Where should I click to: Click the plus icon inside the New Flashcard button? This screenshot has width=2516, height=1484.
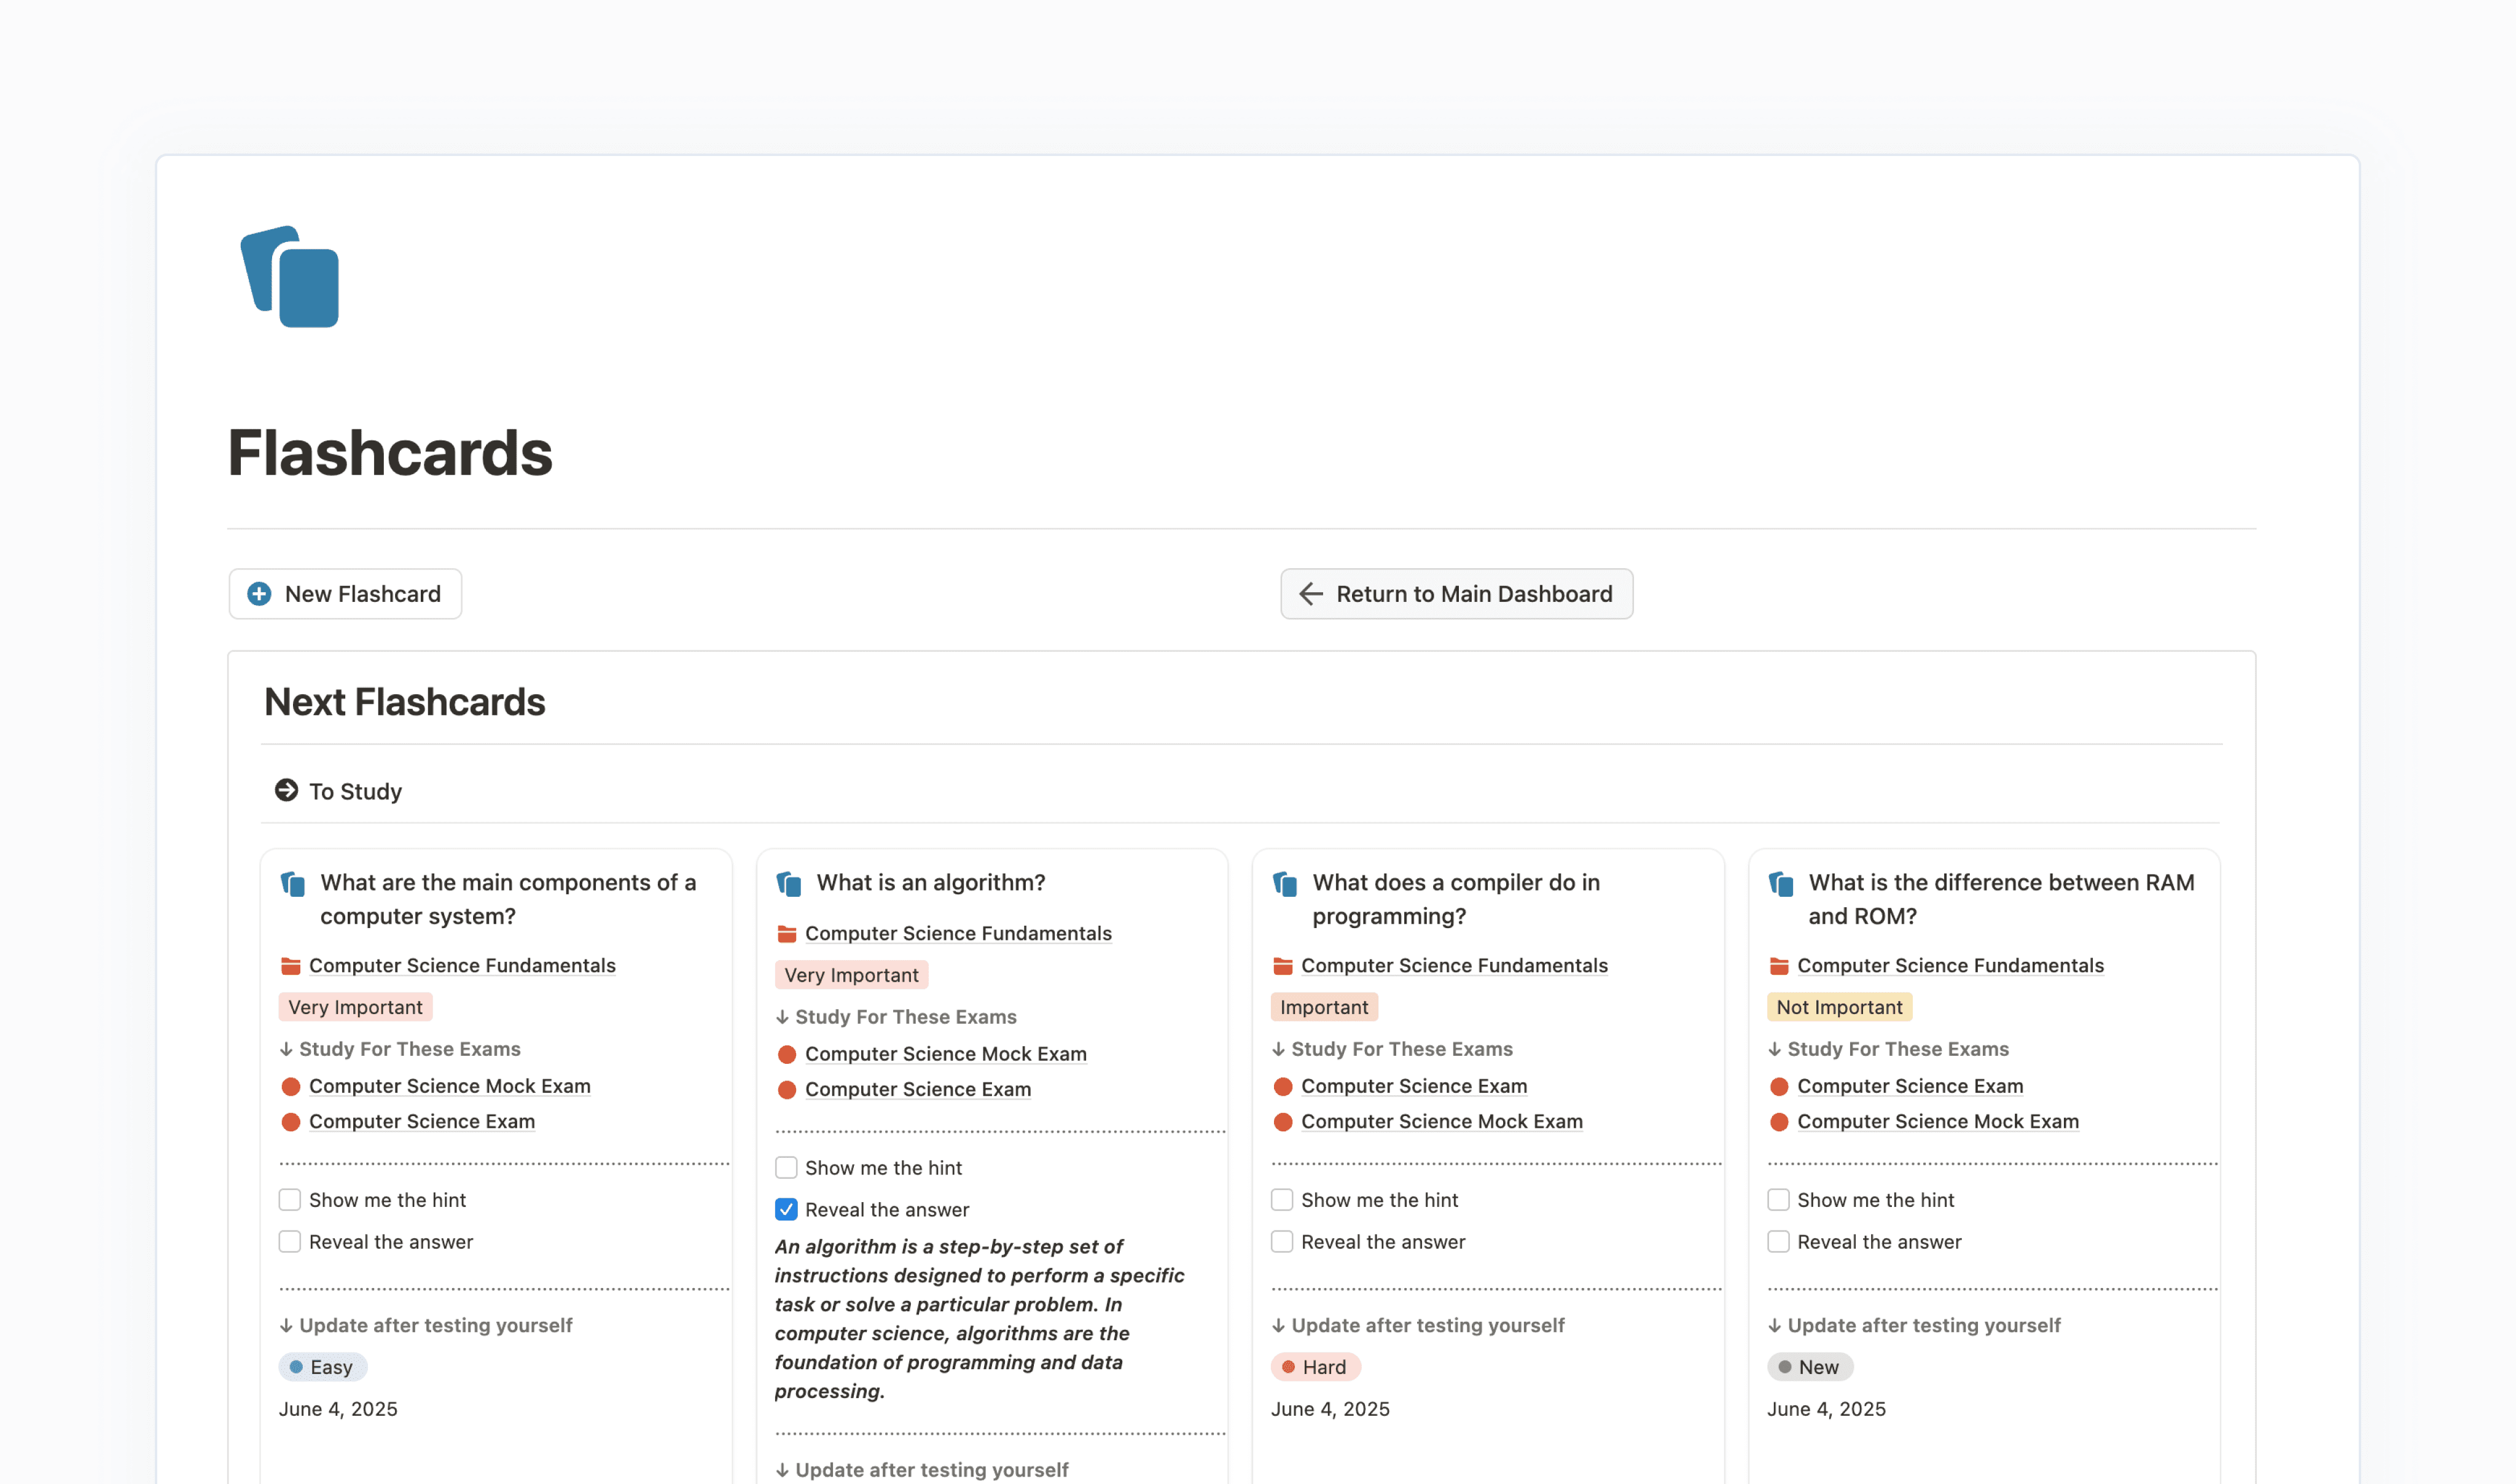pyautogui.click(x=259, y=593)
